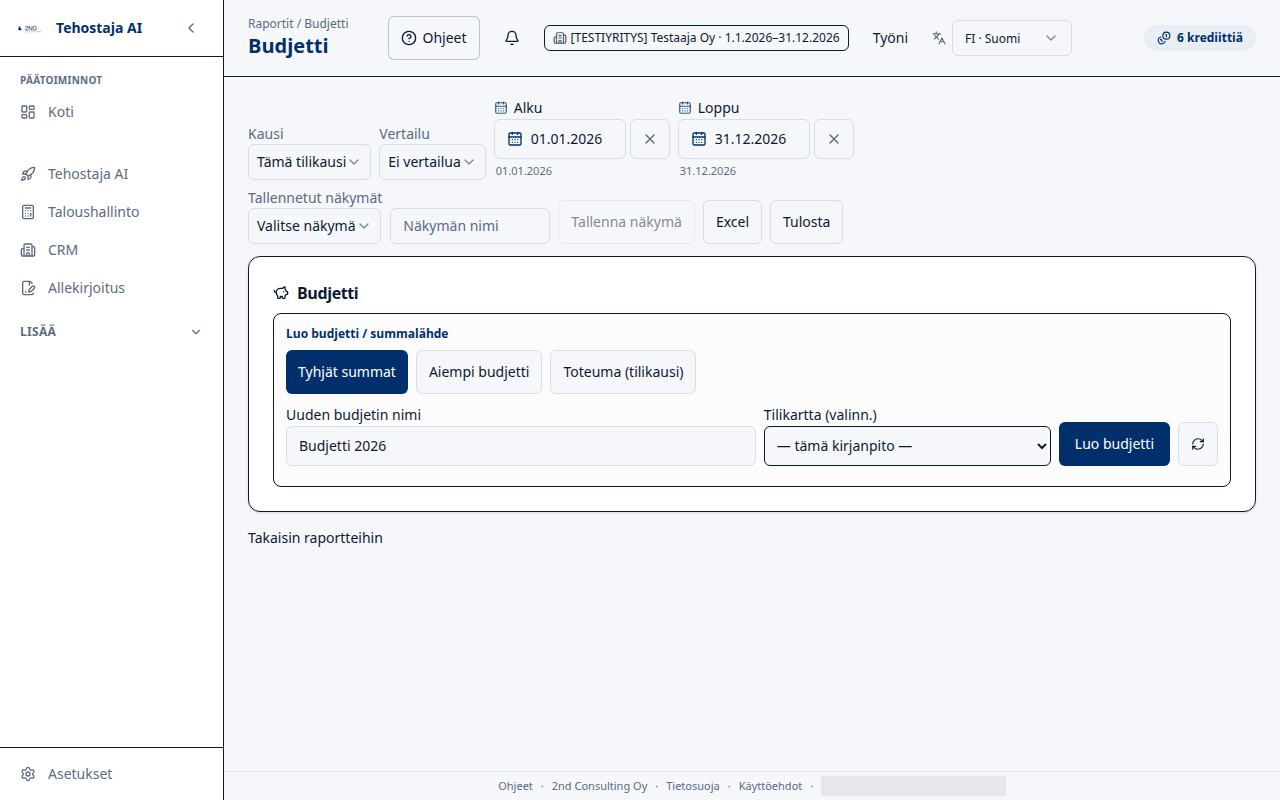Click the Luo budjetti button
The width and height of the screenshot is (1280, 800).
point(1114,444)
